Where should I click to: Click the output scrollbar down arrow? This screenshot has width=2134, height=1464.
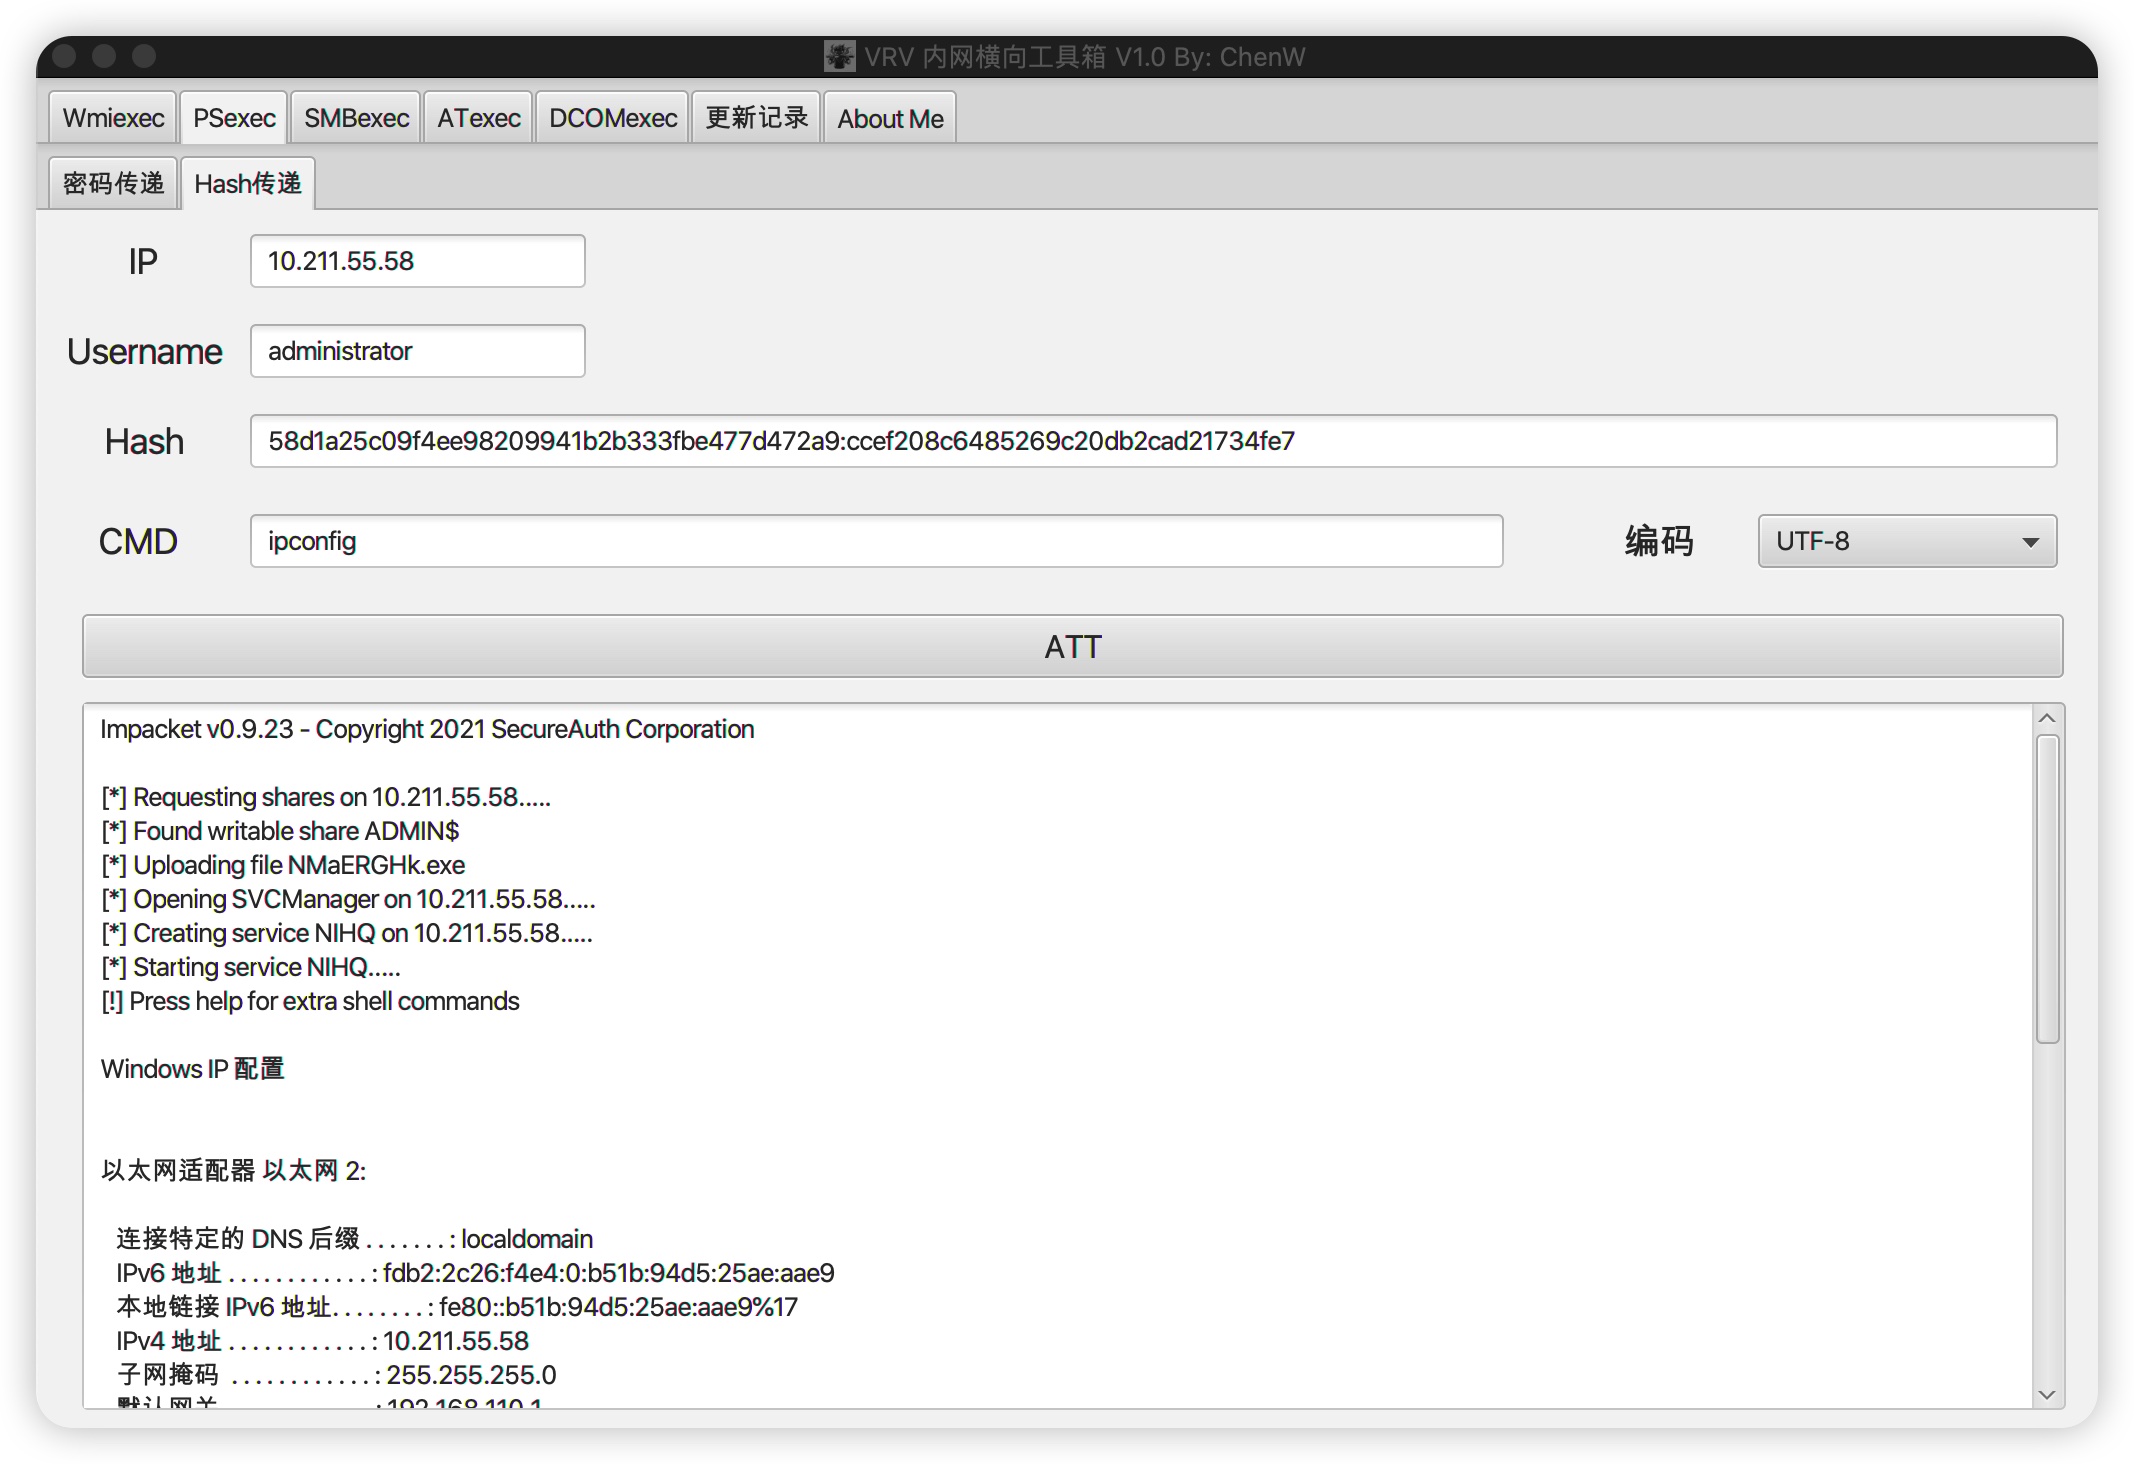[2047, 1394]
